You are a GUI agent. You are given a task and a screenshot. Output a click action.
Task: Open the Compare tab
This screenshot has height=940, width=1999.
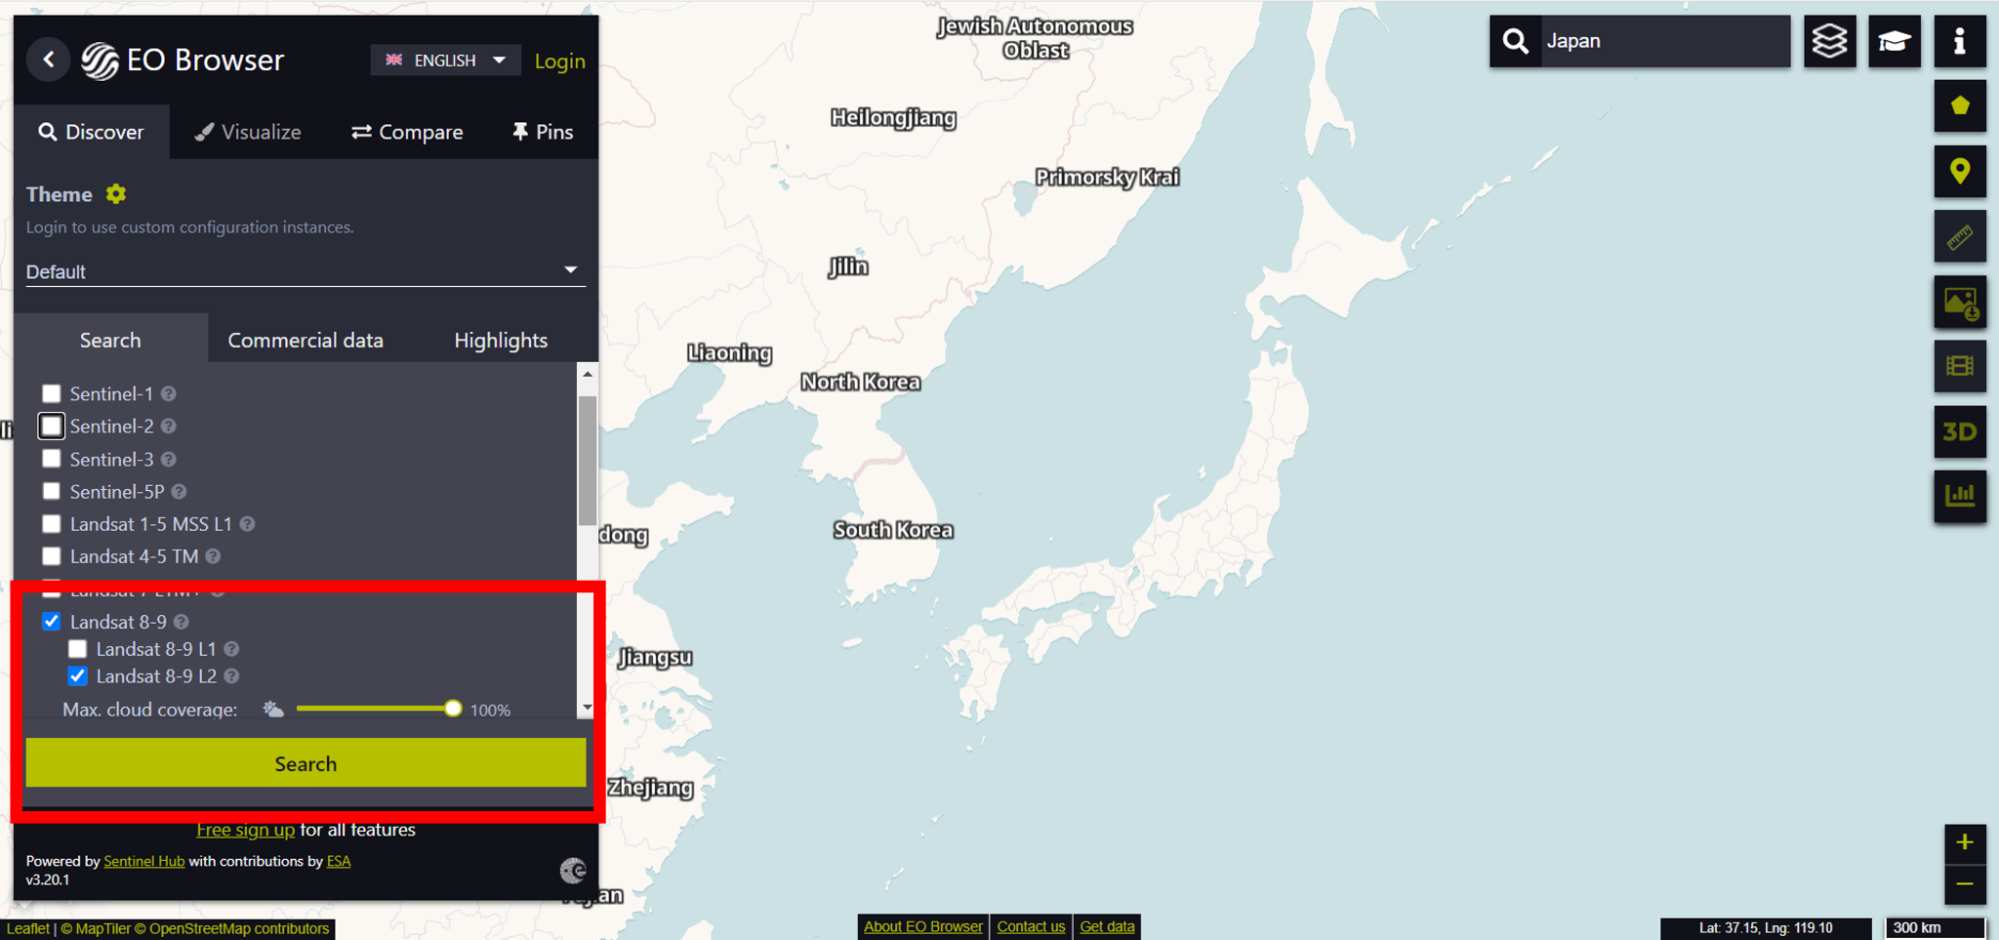coord(407,132)
